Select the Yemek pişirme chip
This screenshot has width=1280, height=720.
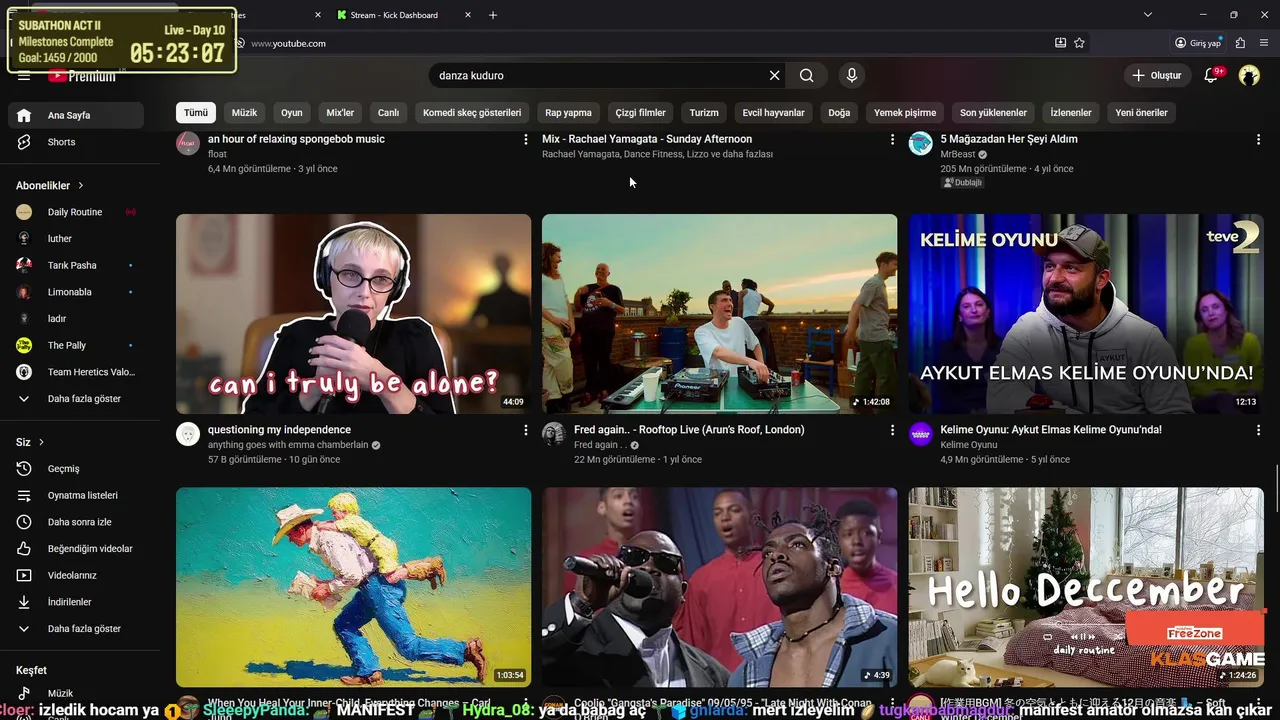click(x=905, y=113)
